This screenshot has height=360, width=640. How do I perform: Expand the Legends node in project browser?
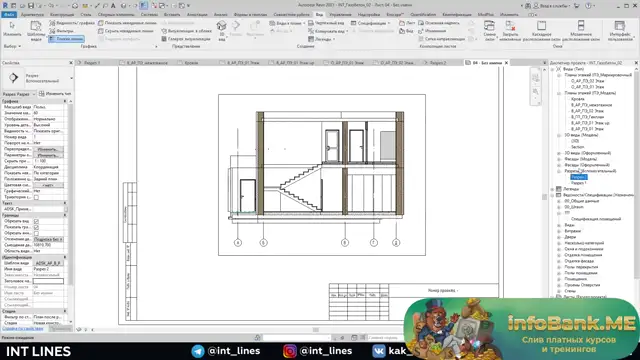point(553,189)
